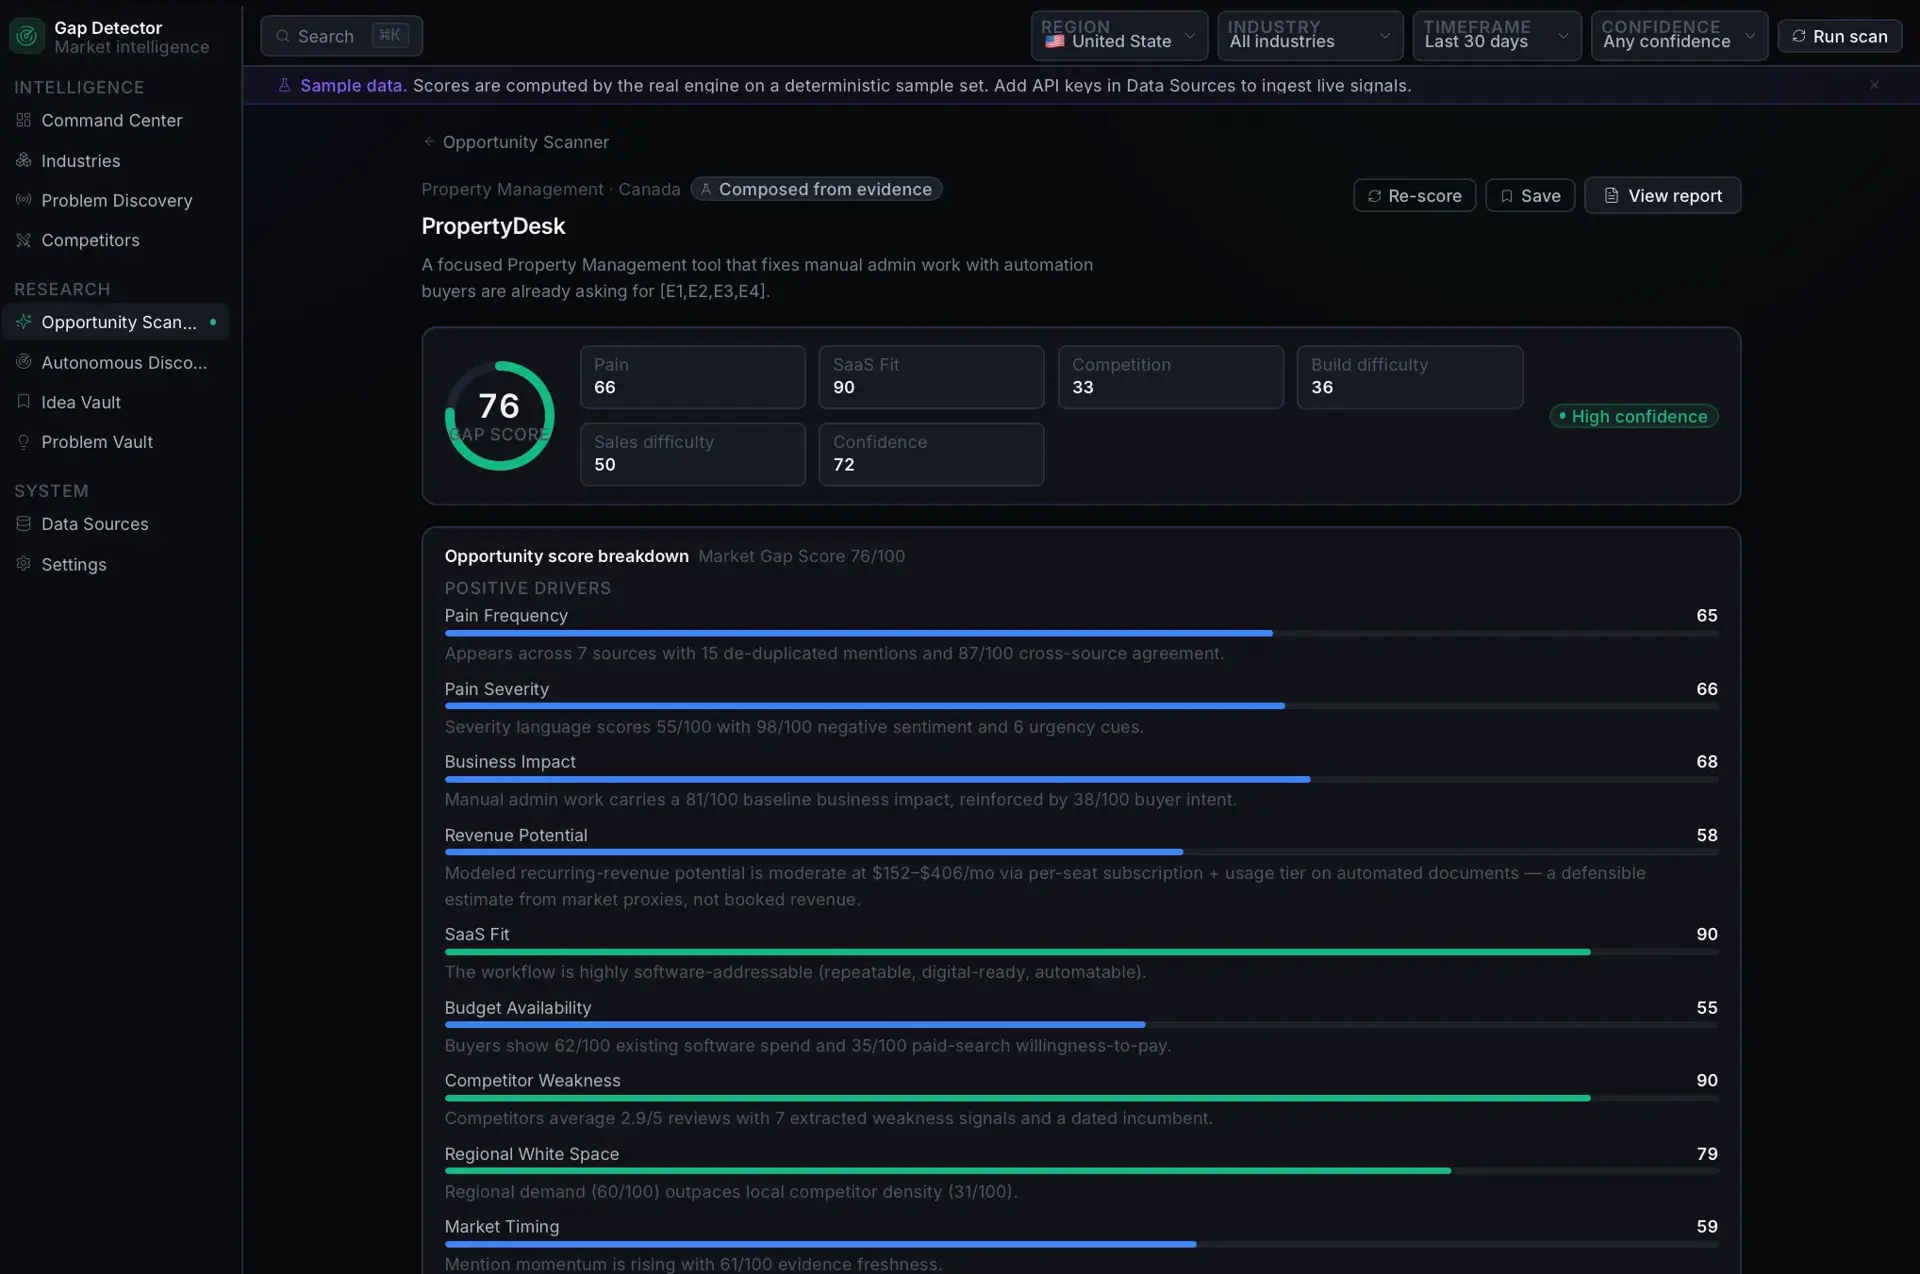This screenshot has height=1274, width=1920.
Task: Click the Gap Detector logo icon
Action: pyautogui.click(x=27, y=36)
